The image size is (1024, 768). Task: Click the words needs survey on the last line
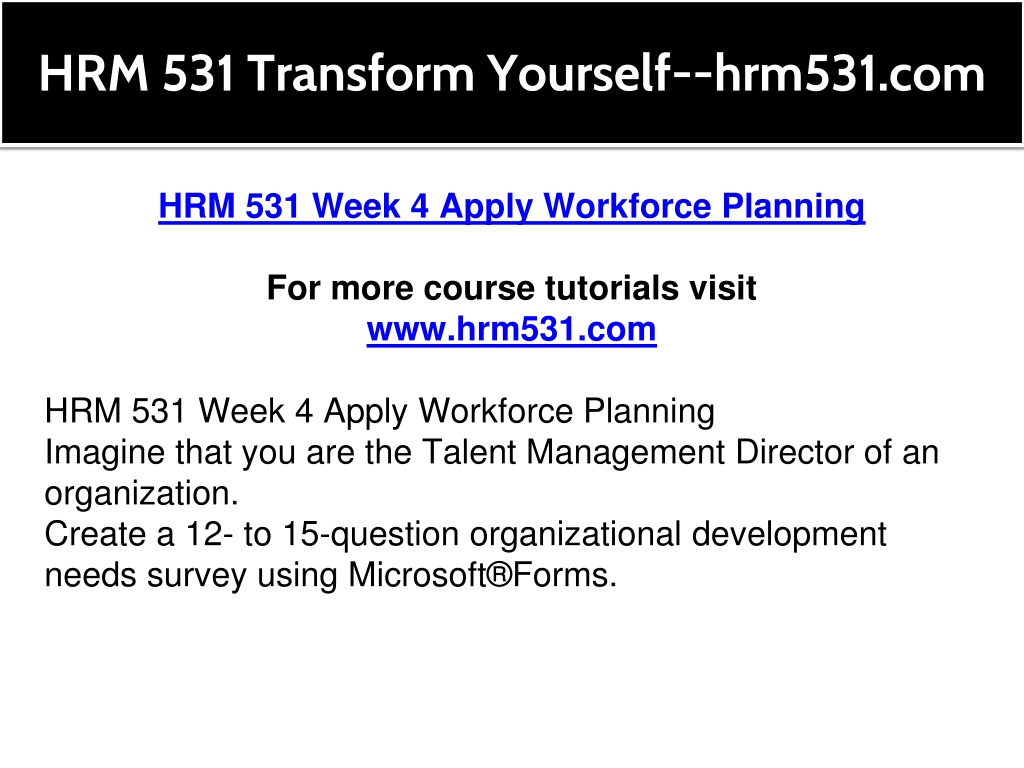pos(146,575)
